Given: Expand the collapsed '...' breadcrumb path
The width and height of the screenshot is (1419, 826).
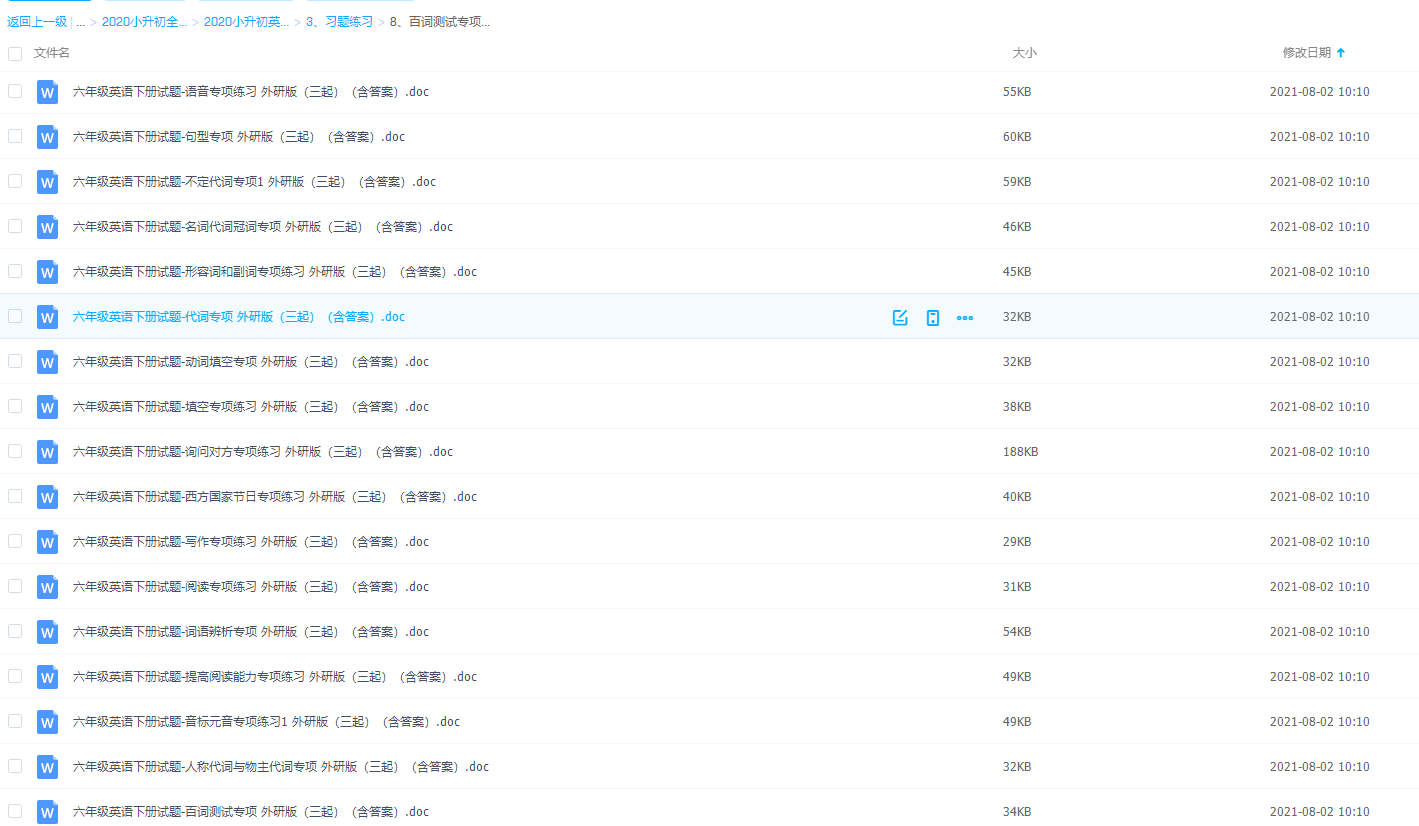Looking at the screenshot, I should tap(80, 22).
